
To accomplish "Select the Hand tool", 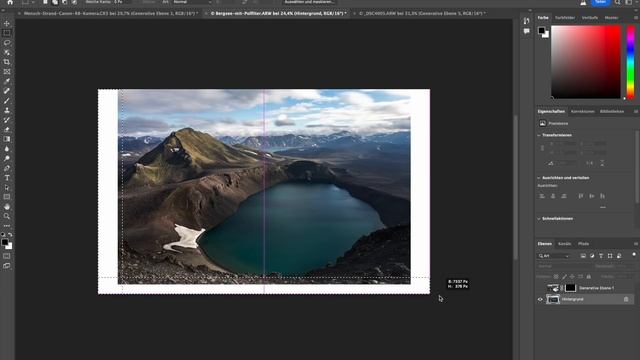I will tap(7, 207).
